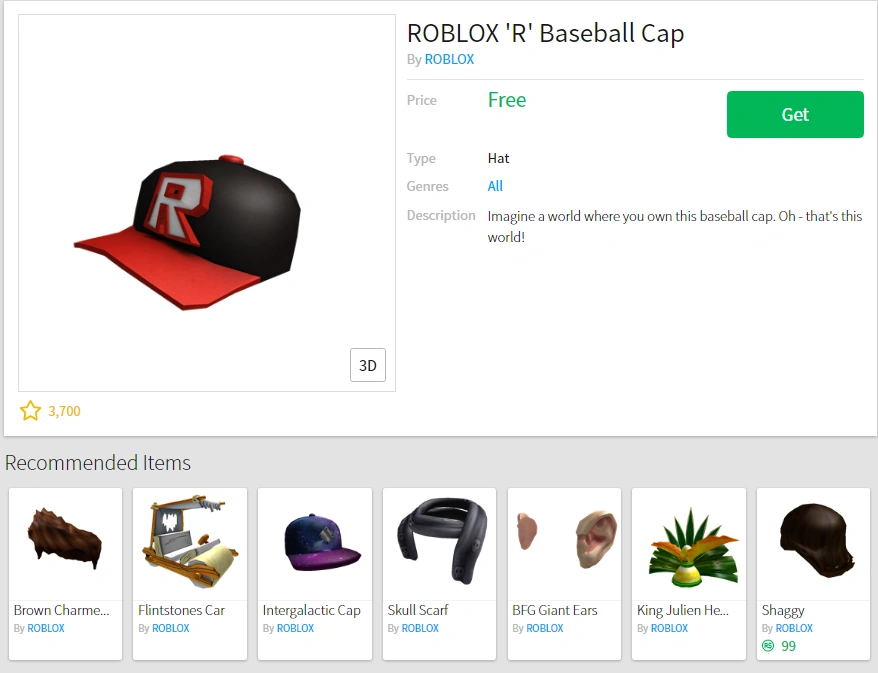This screenshot has width=878, height=673.
Task: Open the ROBLOX creator link under title
Action: coord(449,59)
